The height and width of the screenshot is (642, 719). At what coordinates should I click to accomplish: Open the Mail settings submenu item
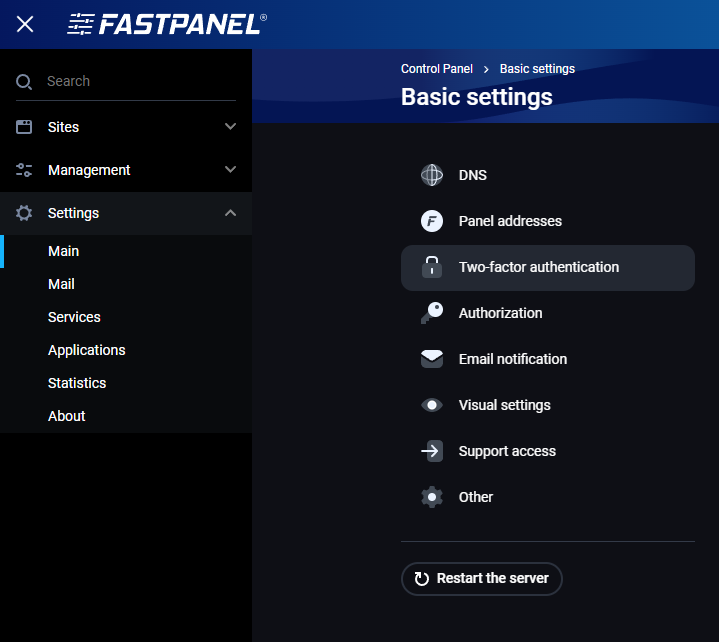pyautogui.click(x=61, y=284)
